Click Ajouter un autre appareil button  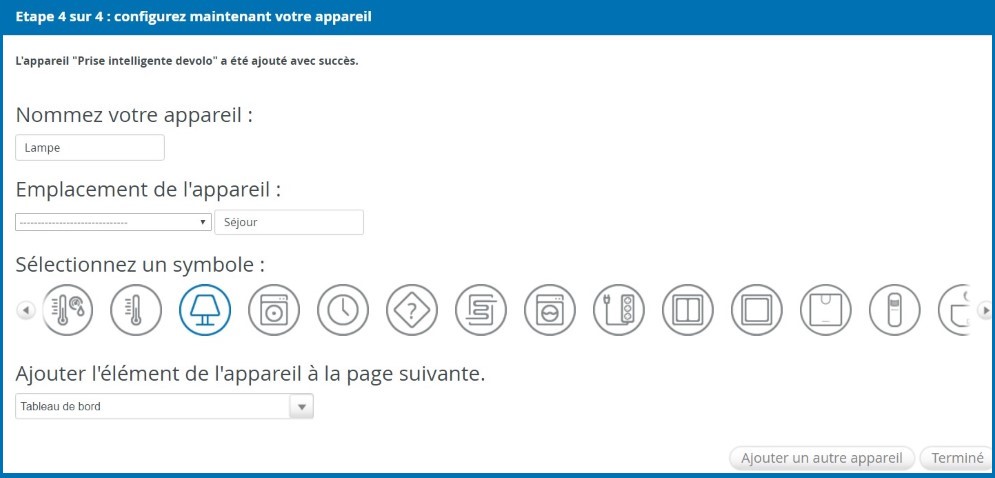(x=822, y=458)
